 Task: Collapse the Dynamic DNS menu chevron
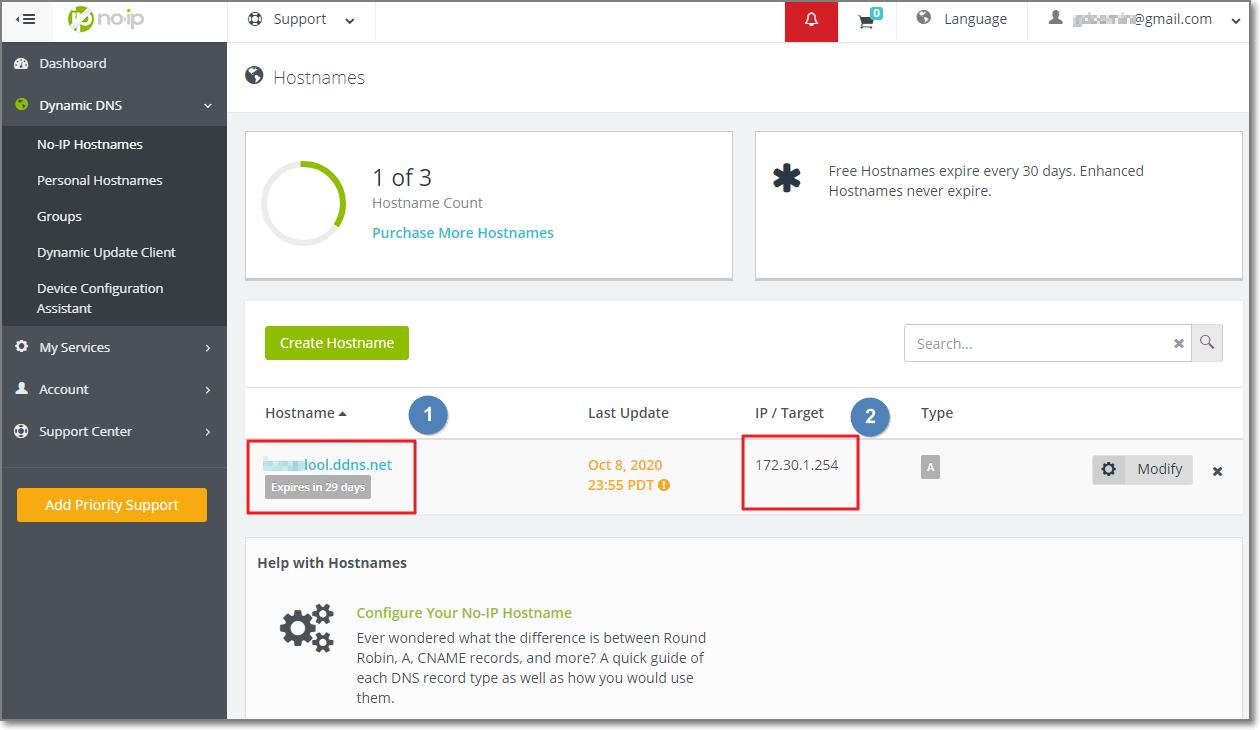208,105
